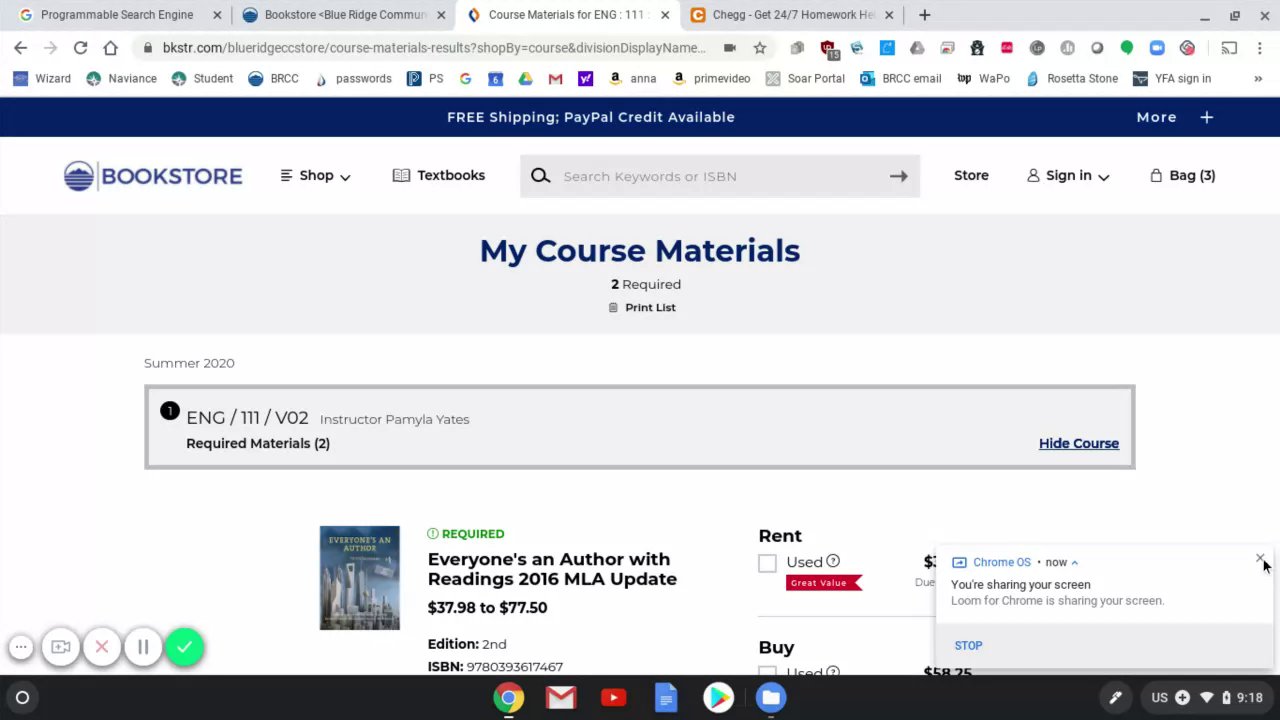This screenshot has width=1280, height=720.
Task: Expand the Shop dropdown menu
Action: click(x=316, y=176)
